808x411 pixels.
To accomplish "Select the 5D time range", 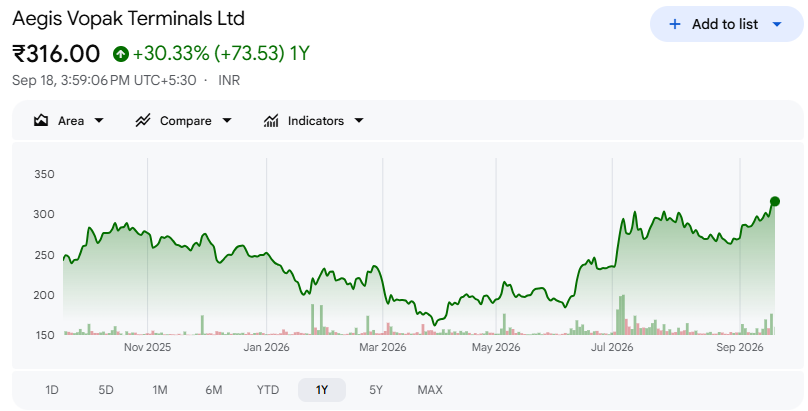I will click(106, 390).
